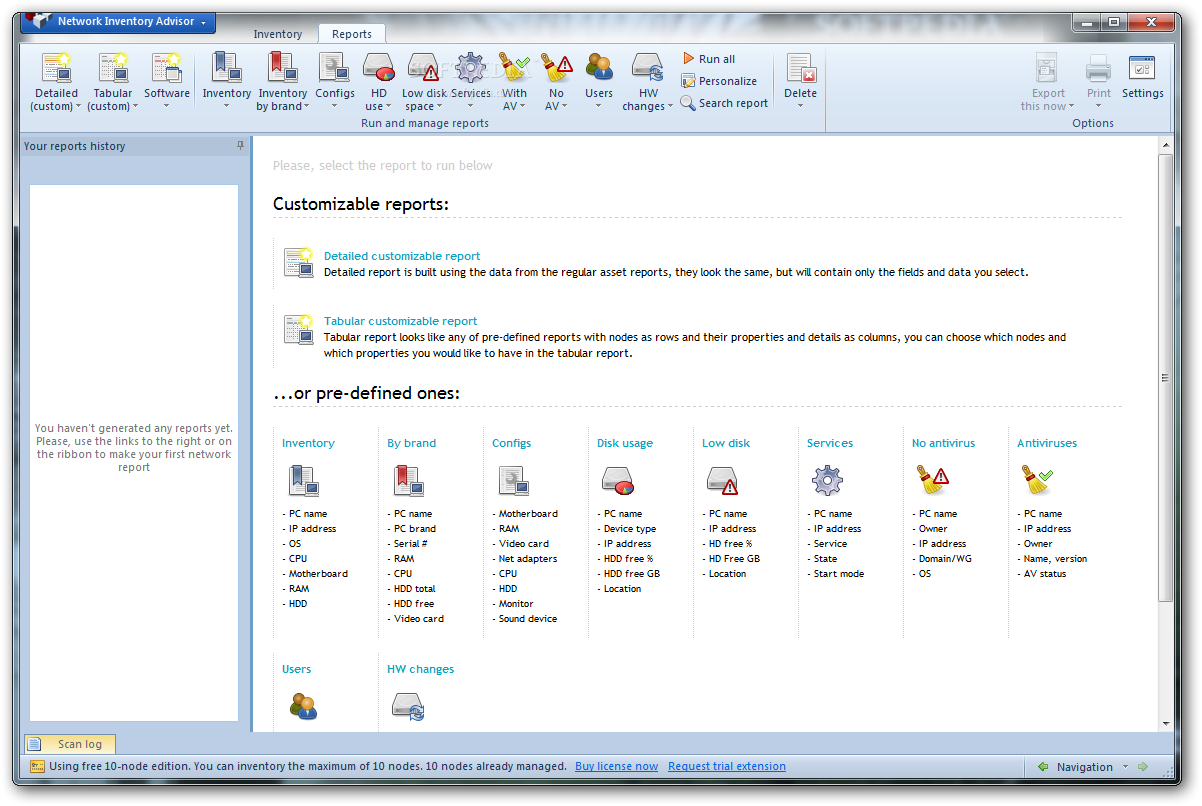Click the Services gear ribbon icon

tap(470, 68)
